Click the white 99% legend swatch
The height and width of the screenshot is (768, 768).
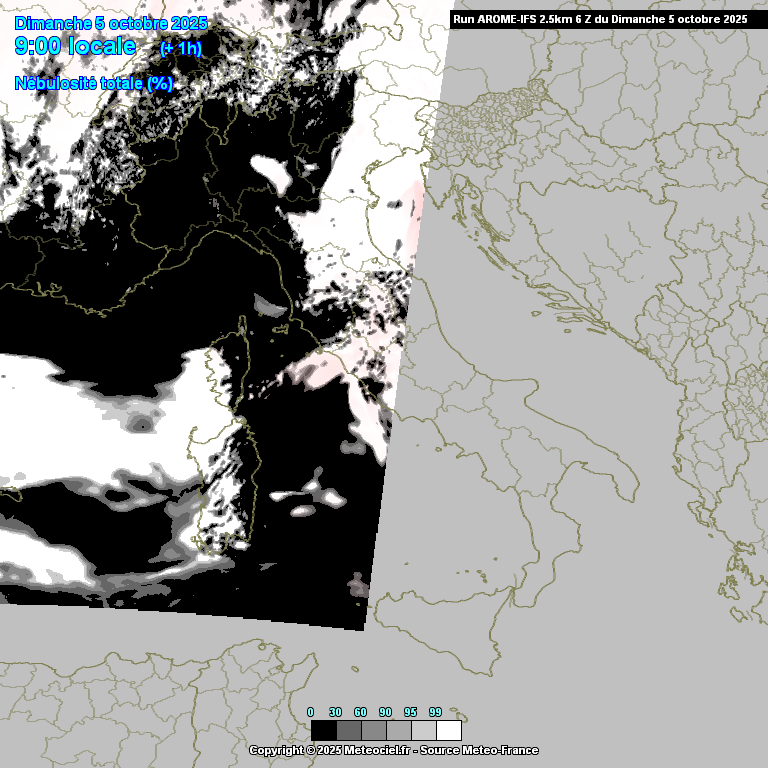pos(449,730)
